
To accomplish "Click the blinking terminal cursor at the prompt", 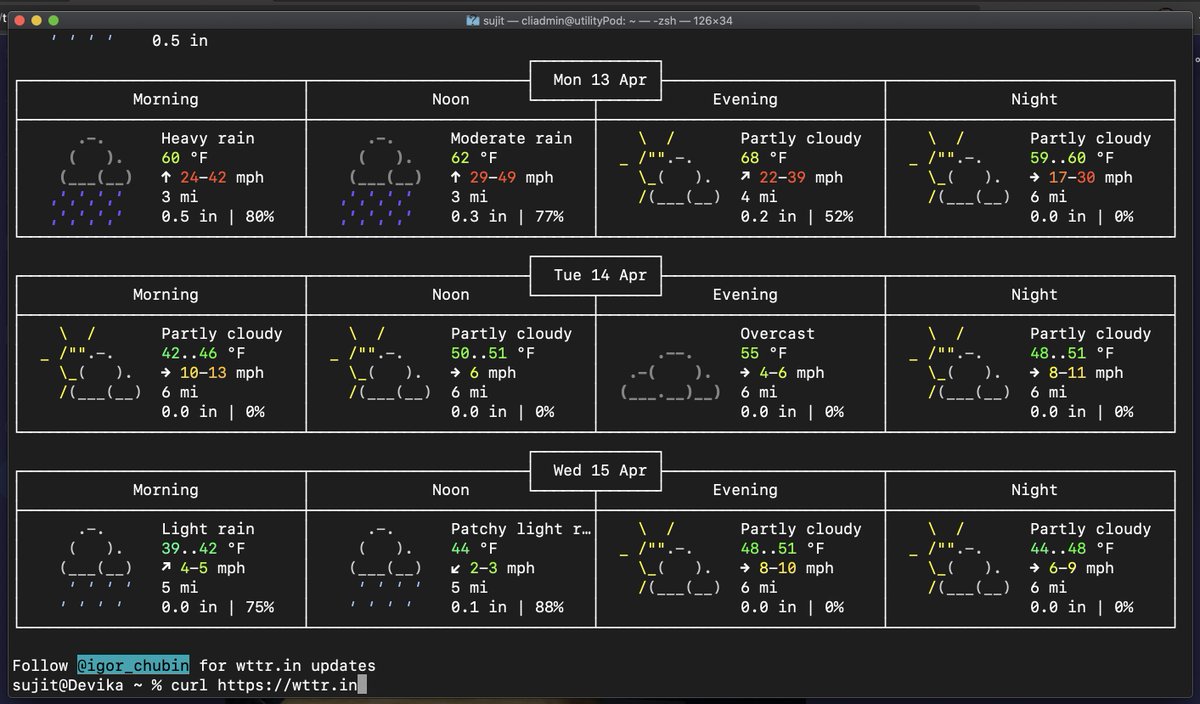I will (x=361, y=685).
